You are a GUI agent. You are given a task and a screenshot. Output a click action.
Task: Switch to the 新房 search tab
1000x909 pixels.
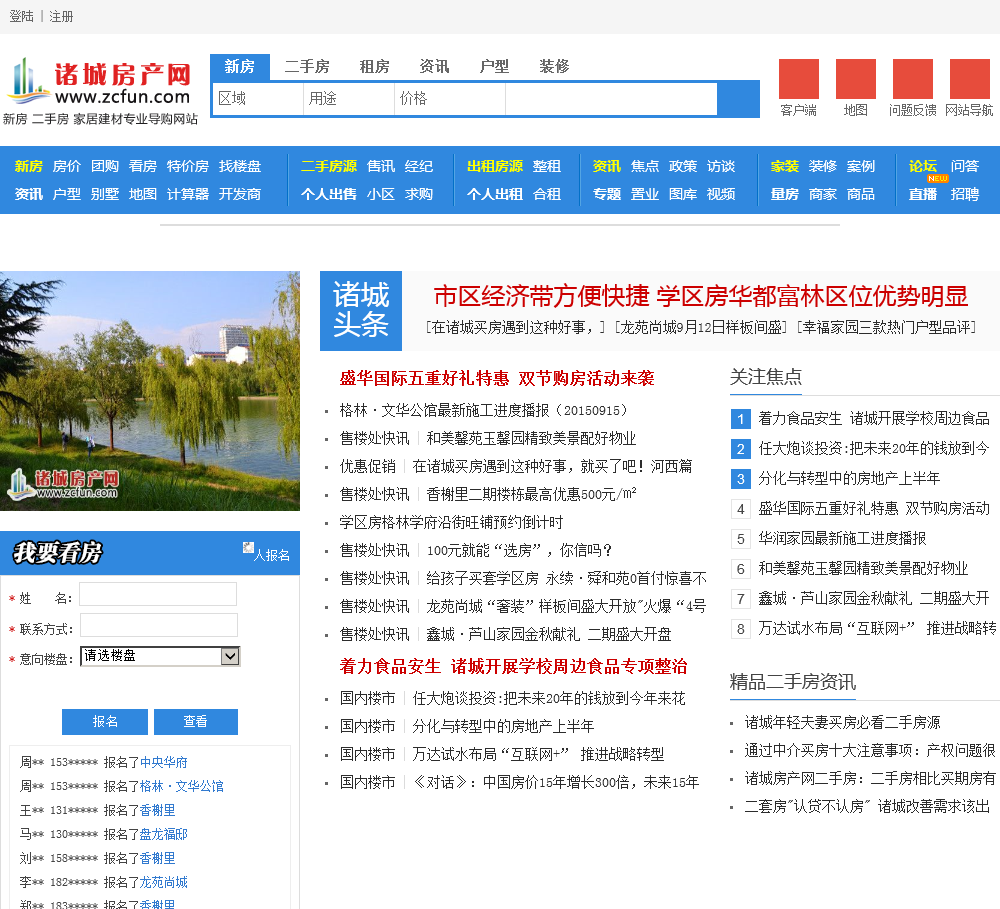(240, 66)
